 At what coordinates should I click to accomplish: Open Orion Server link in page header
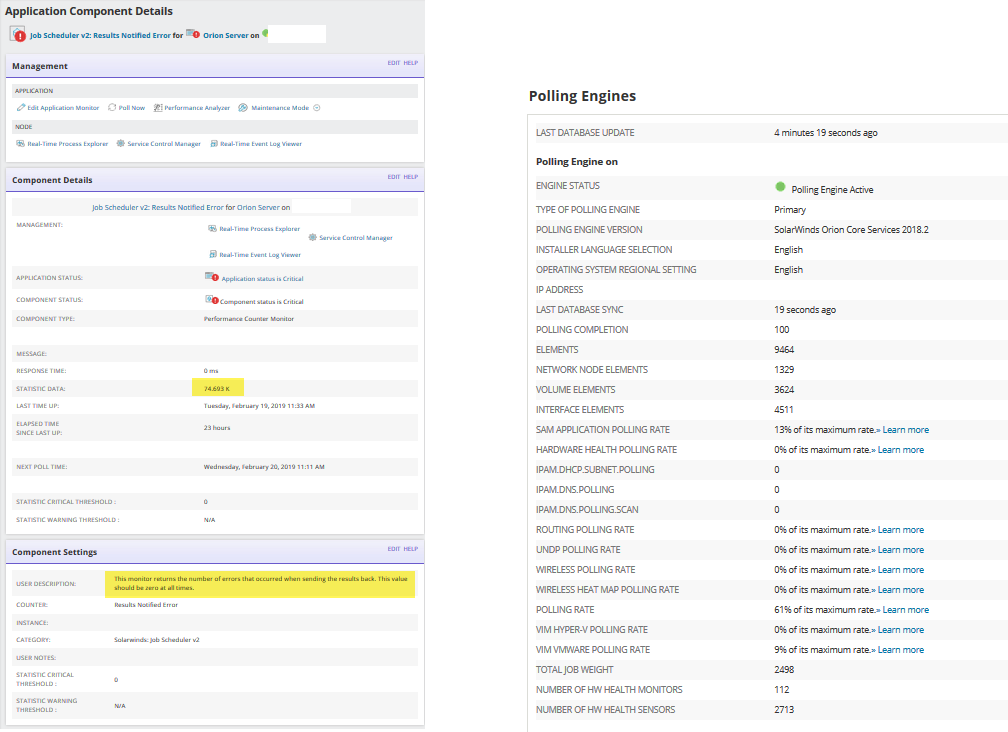pyautogui.click(x=226, y=35)
